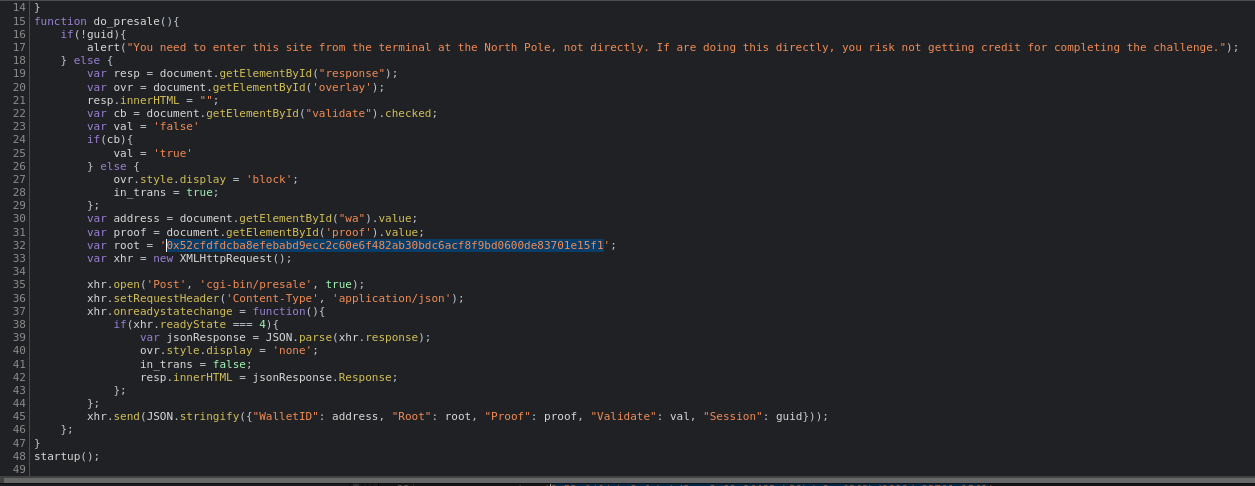Click the 'Post' string in xhr.open

pyautogui.click(x=166, y=284)
